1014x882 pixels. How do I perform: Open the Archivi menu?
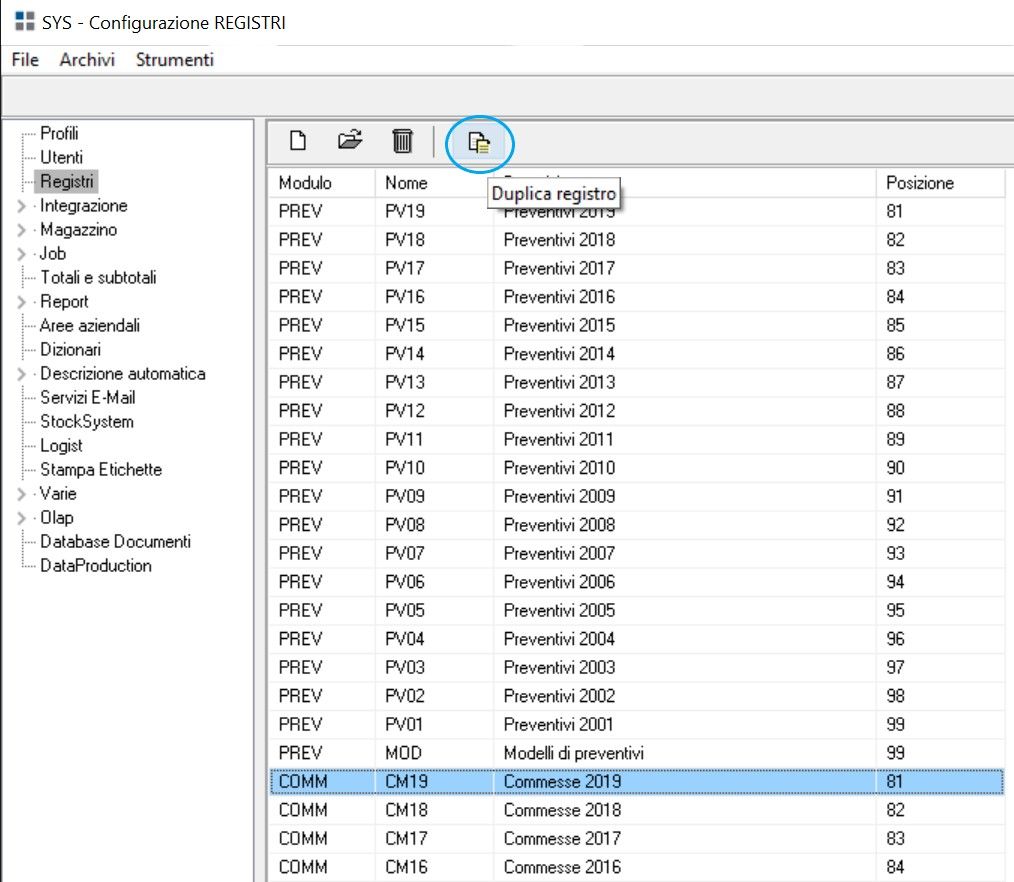pyautogui.click(x=87, y=59)
